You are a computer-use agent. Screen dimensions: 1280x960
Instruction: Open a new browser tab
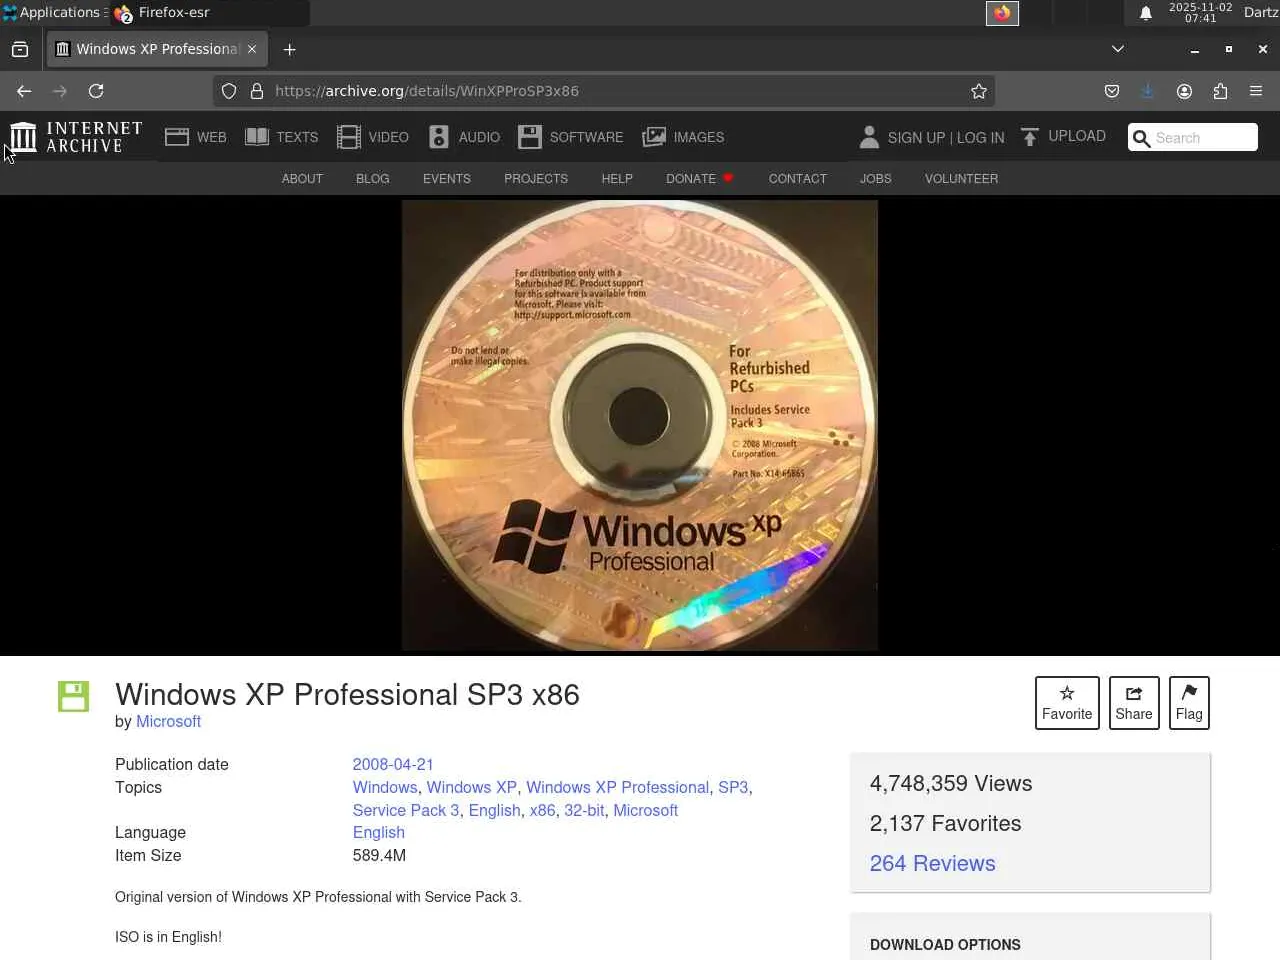290,49
